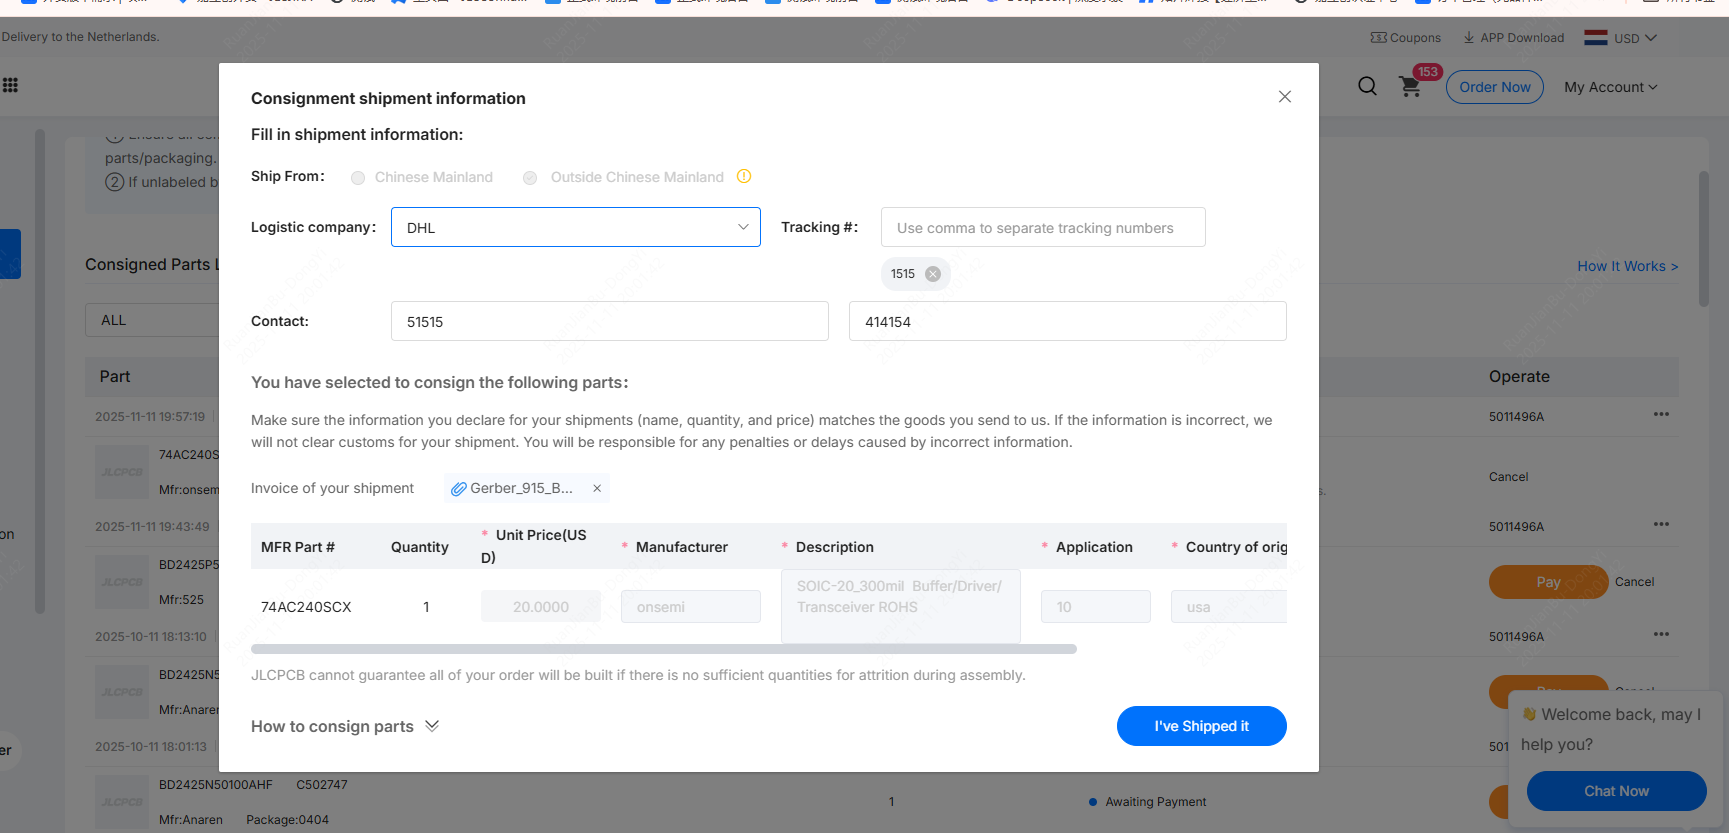1729x833 pixels.
Task: Click the Coupons link in top bar
Action: pyautogui.click(x=1406, y=38)
